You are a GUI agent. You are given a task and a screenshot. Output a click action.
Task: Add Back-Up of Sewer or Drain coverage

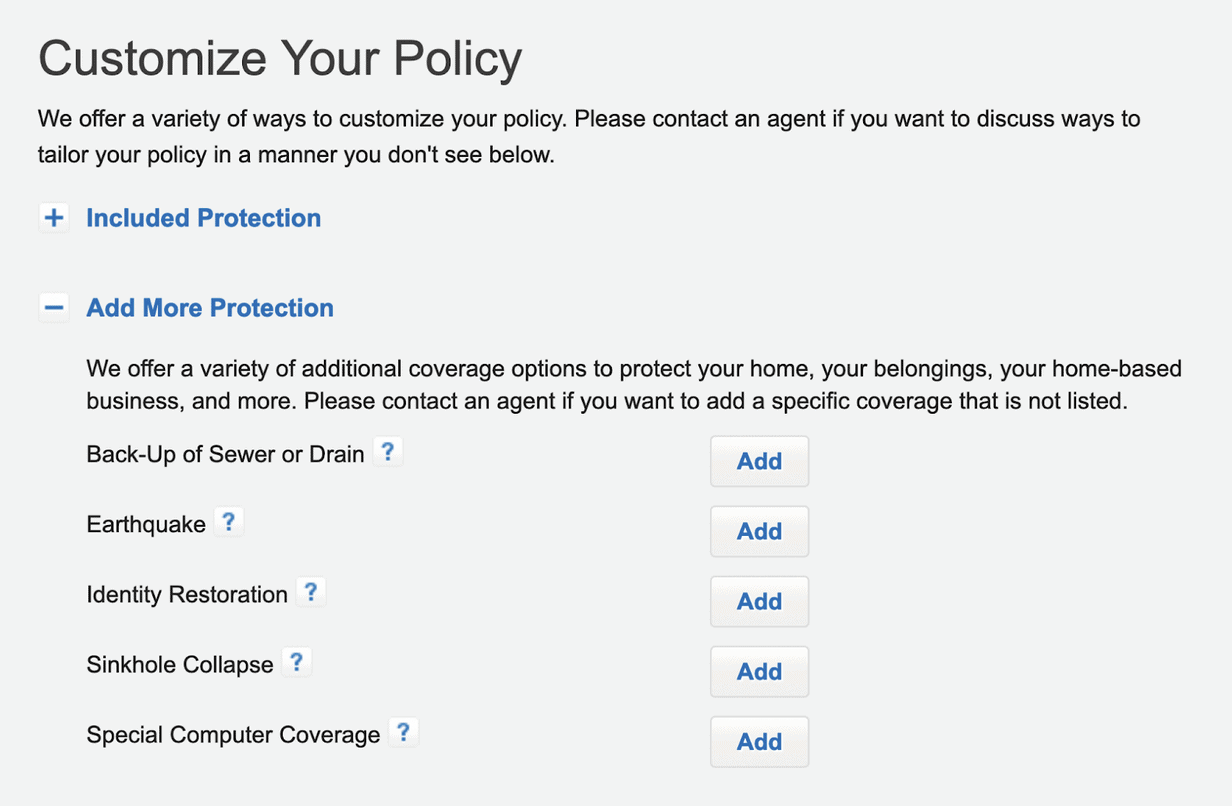(759, 461)
